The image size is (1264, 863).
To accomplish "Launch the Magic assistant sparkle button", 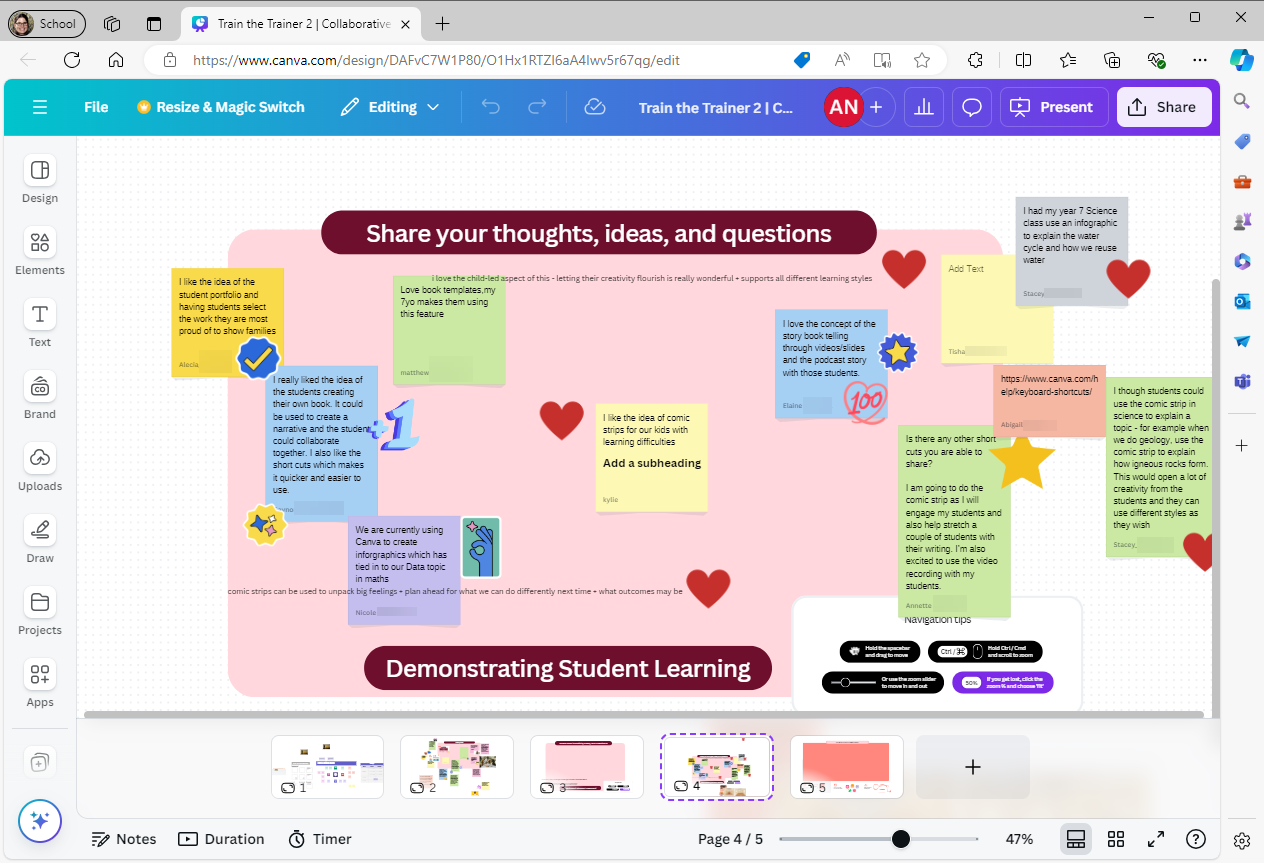I will coord(40,821).
